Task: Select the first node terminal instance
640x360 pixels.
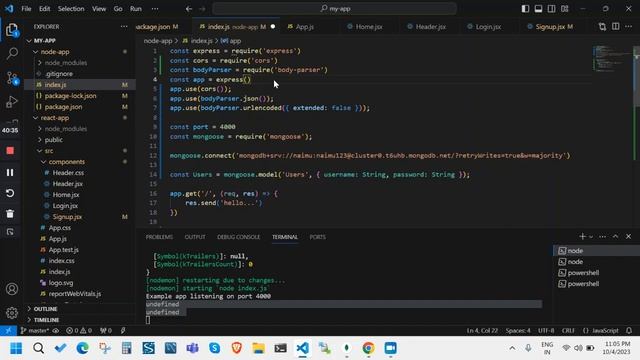Action: pyautogui.click(x=596, y=251)
